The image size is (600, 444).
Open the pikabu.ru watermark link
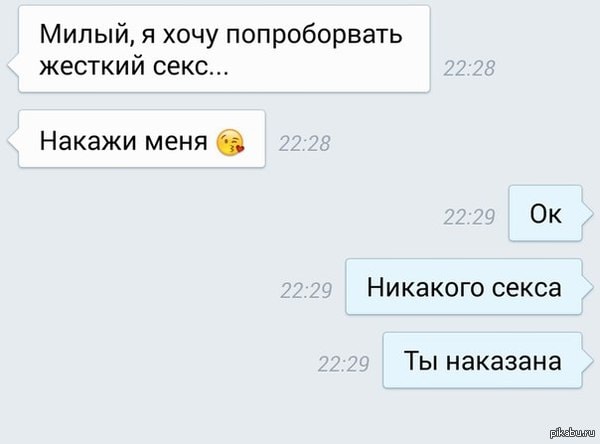[x=572, y=433]
